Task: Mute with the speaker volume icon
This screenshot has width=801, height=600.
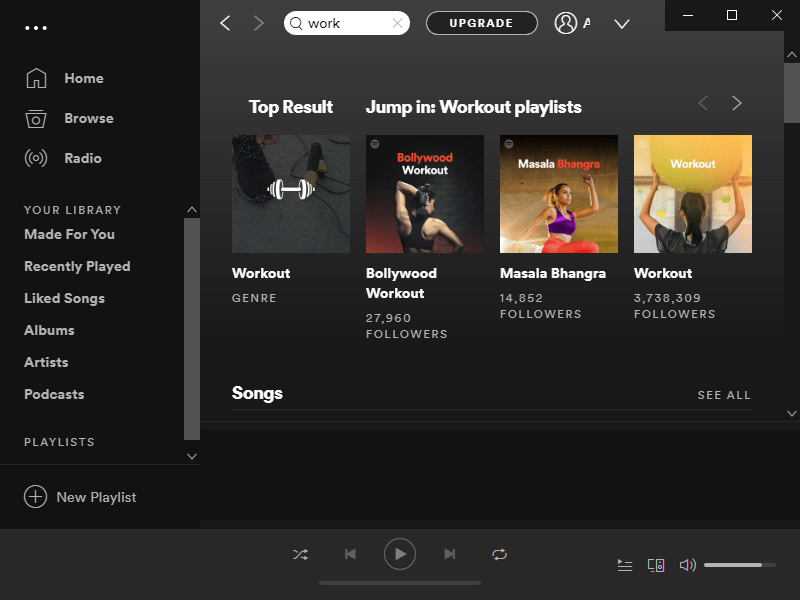Action: (688, 565)
